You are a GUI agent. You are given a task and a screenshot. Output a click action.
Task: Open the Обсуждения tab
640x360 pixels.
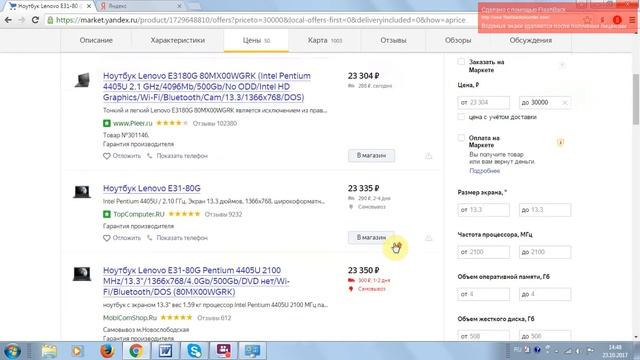531,40
